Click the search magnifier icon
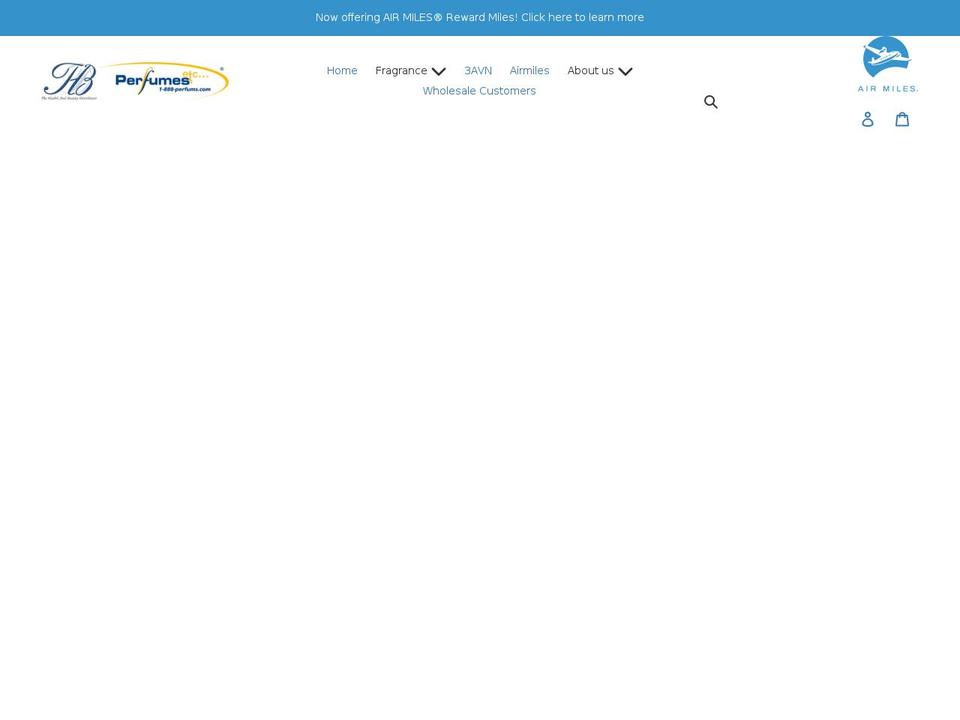Viewport: 960px width, 720px height. tap(711, 102)
